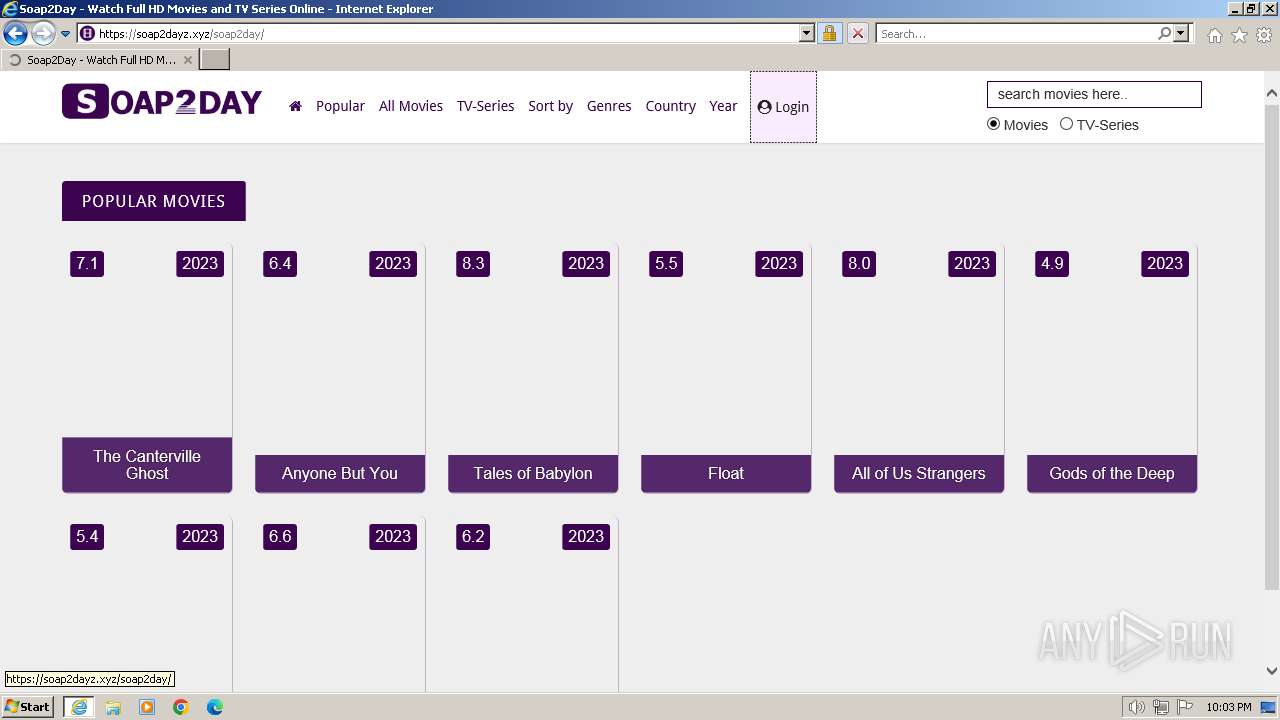Select the TV-Series radio button
This screenshot has width=1280, height=720.
pyautogui.click(x=1066, y=124)
